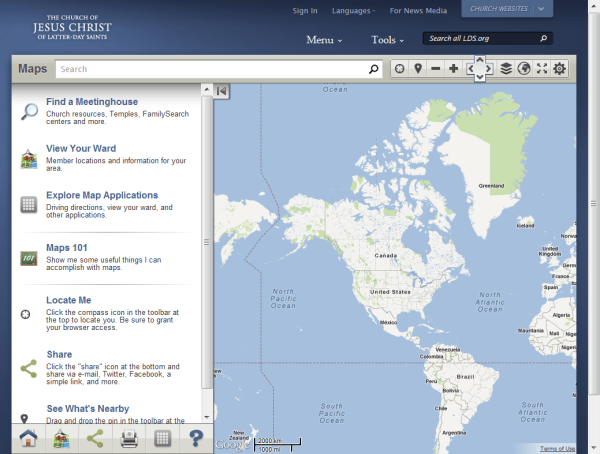Click the Locate Me heading link
The width and height of the screenshot is (600, 454).
pyautogui.click(x=68, y=300)
